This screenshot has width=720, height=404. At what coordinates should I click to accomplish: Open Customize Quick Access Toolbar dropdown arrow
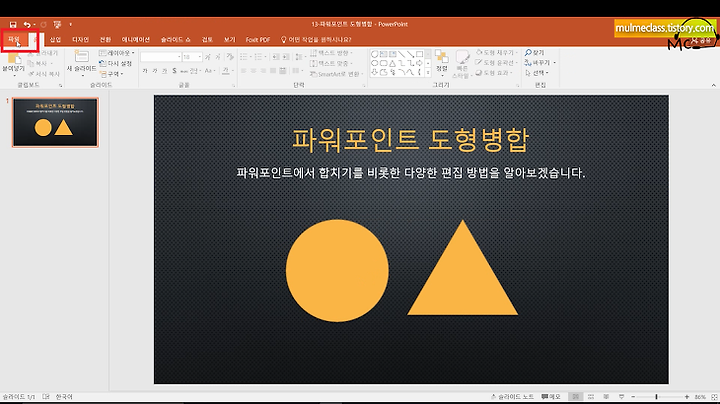70,24
